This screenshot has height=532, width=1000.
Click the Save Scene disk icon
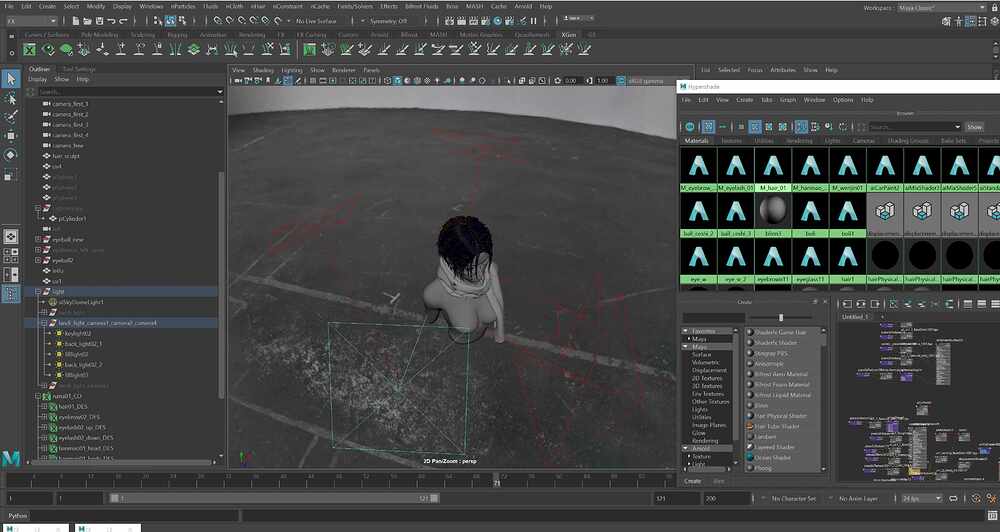99,21
